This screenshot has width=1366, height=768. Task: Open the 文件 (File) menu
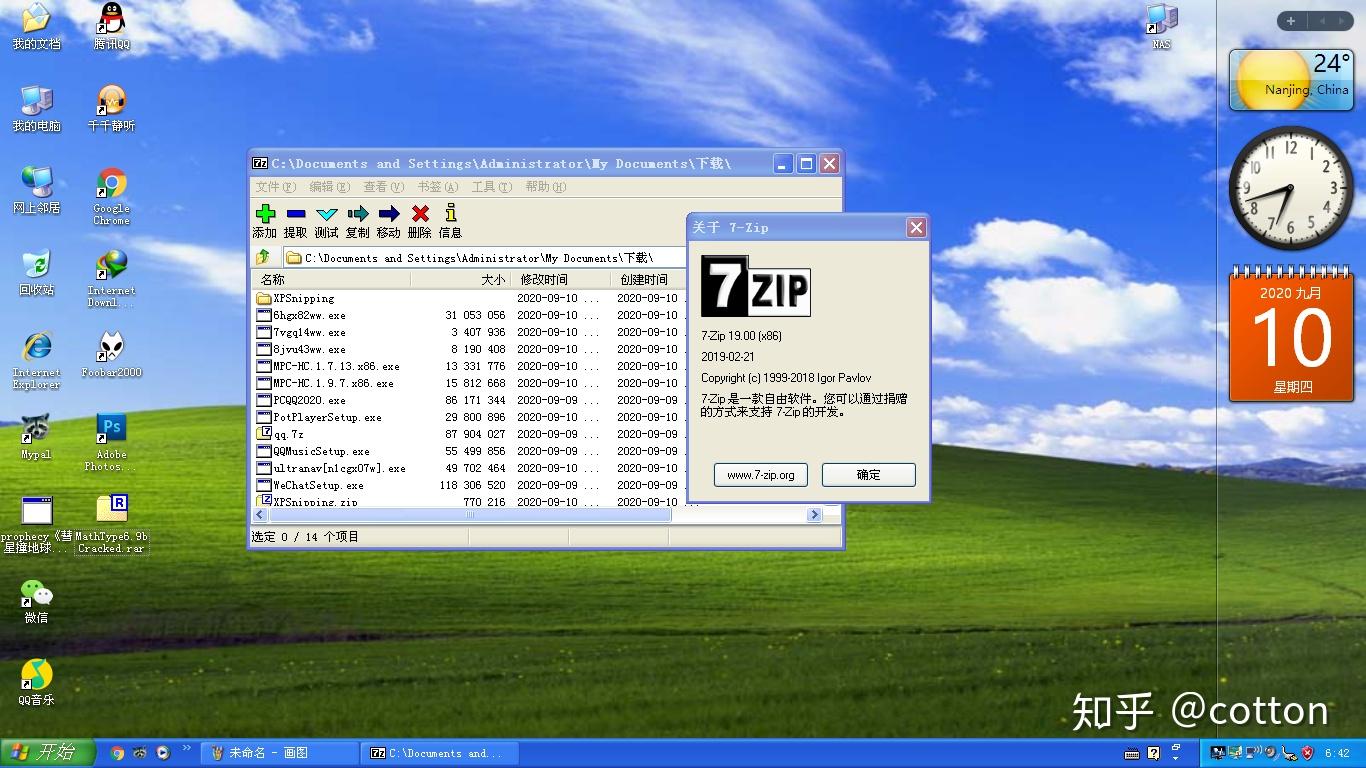pos(270,186)
